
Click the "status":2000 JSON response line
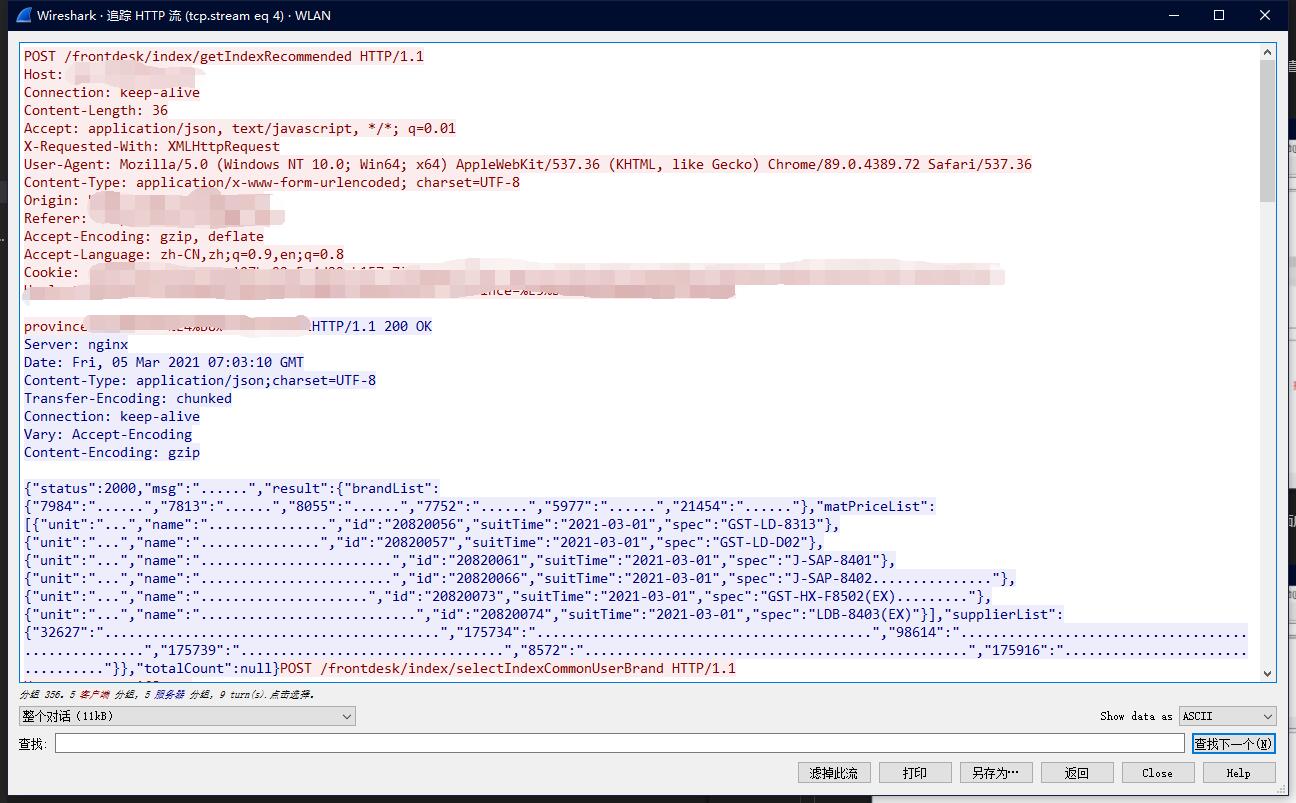(x=232, y=488)
